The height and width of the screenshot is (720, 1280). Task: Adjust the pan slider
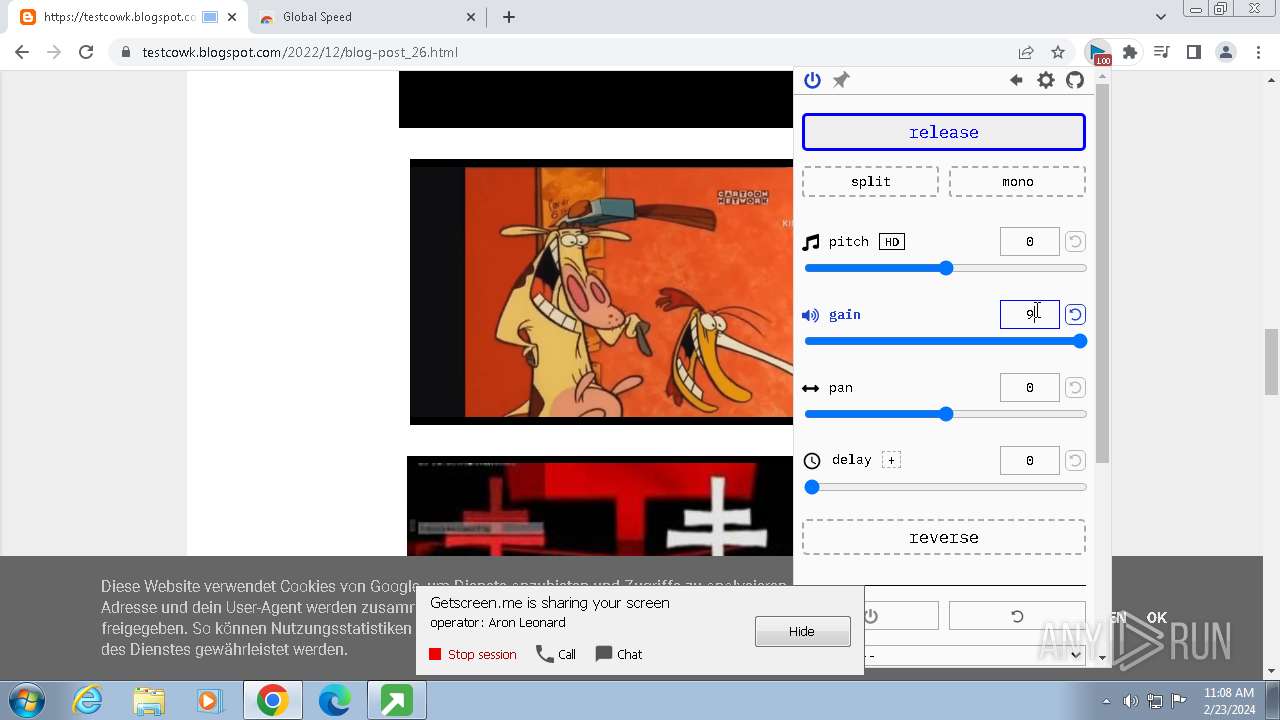(x=945, y=414)
